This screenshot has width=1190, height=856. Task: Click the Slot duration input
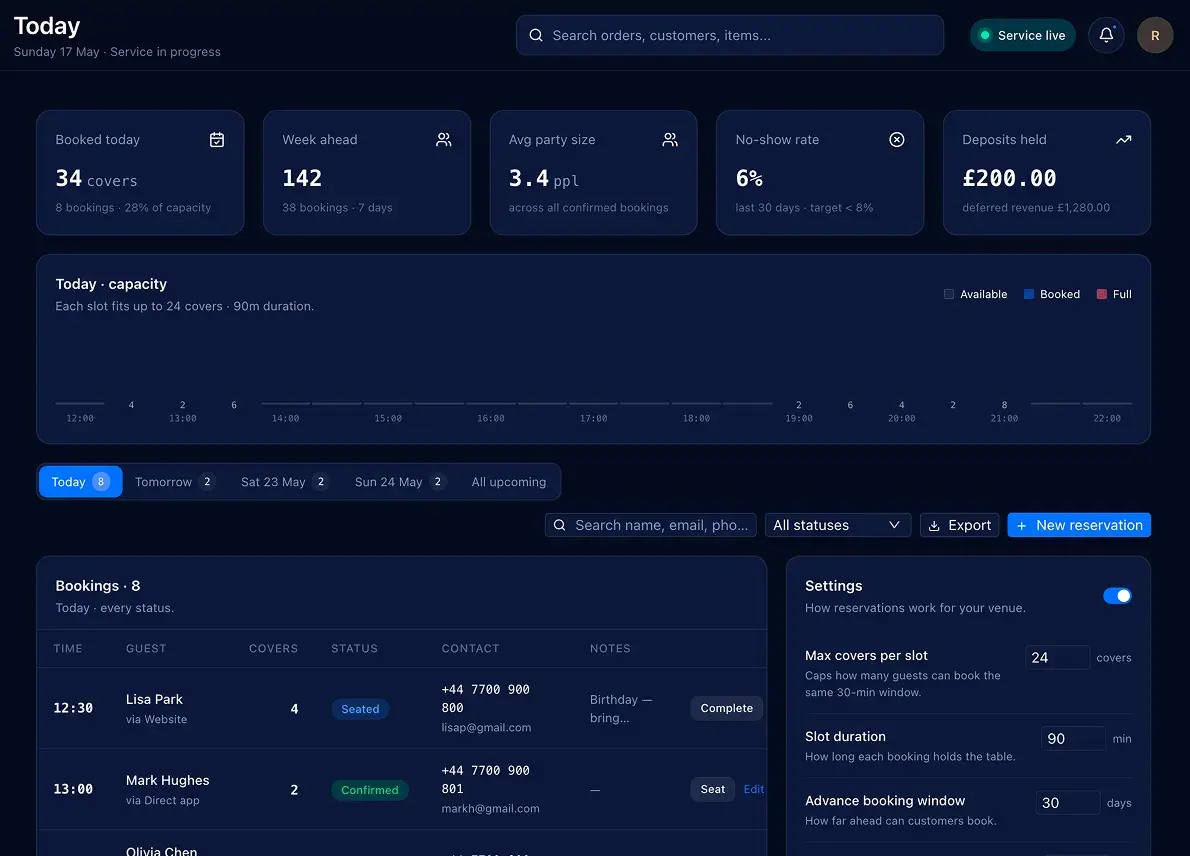point(1073,738)
